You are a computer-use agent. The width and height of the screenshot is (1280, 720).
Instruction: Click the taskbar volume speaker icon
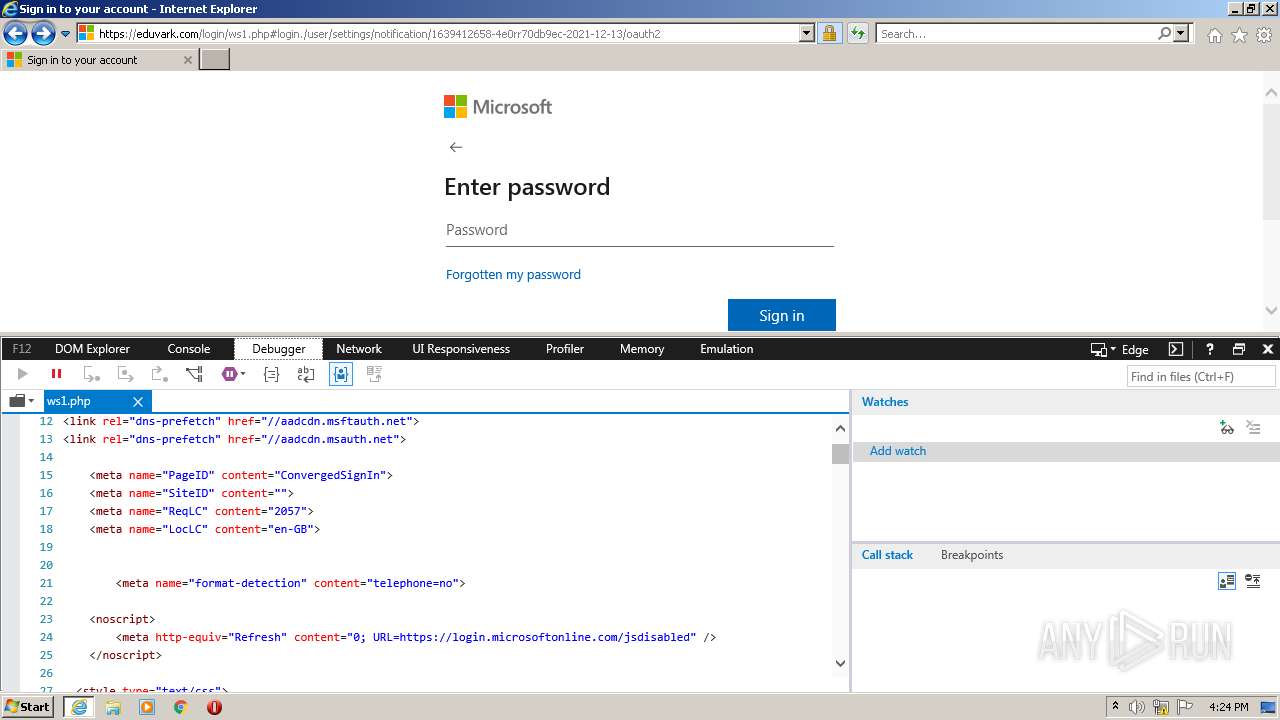[x=1137, y=707]
